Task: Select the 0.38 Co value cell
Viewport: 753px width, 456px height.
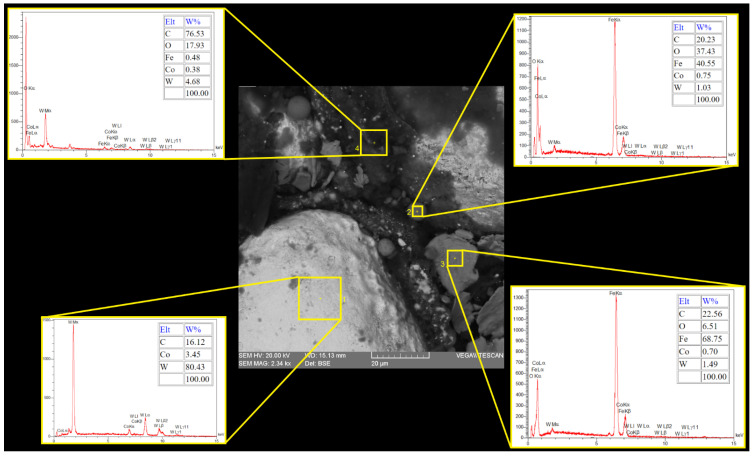Action: (x=197, y=70)
